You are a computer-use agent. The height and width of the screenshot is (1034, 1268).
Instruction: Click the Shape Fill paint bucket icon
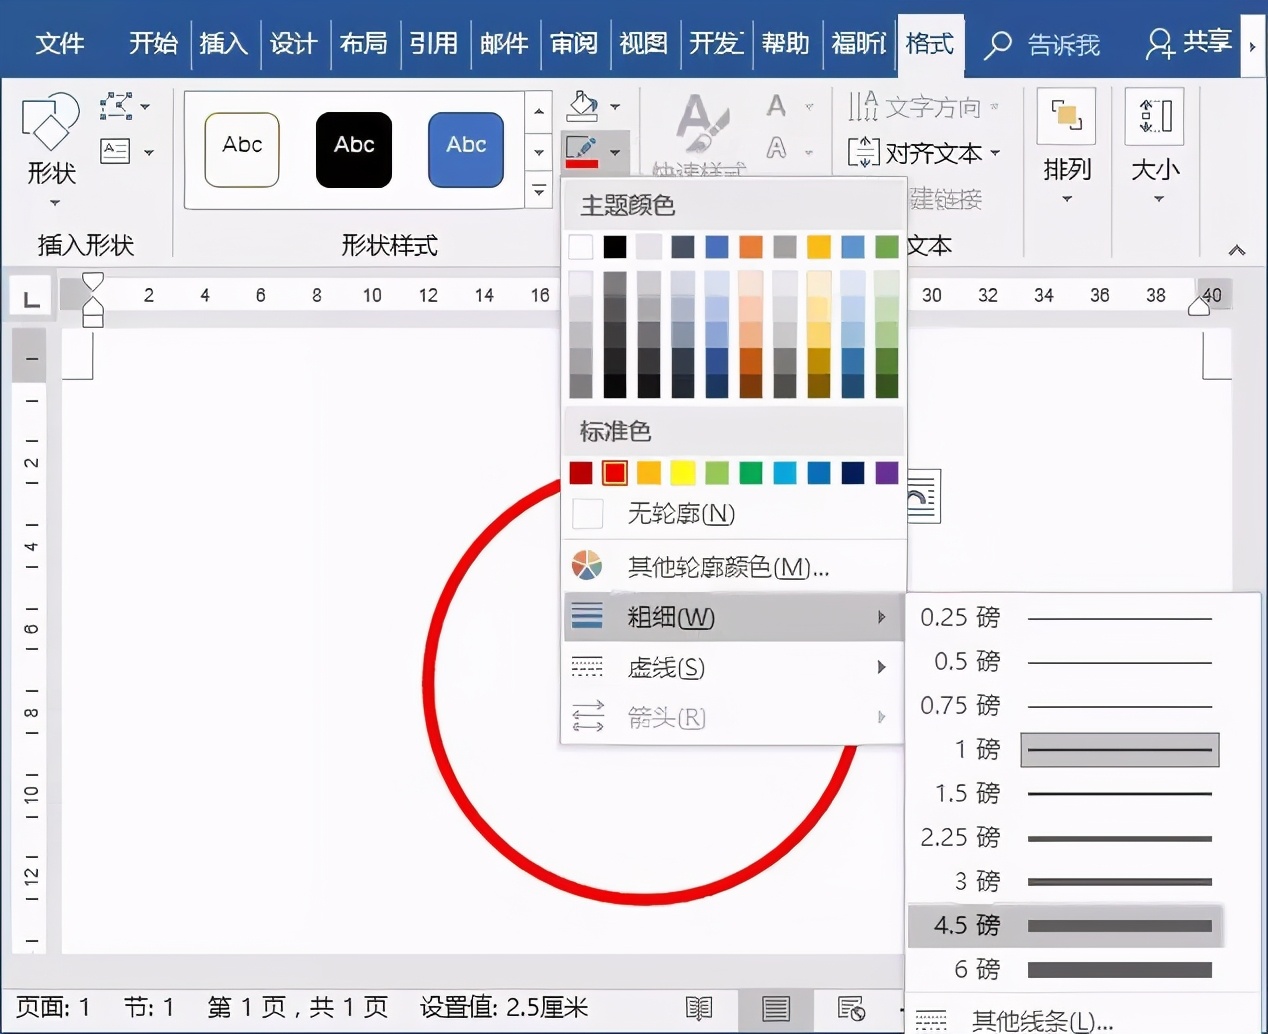point(582,106)
